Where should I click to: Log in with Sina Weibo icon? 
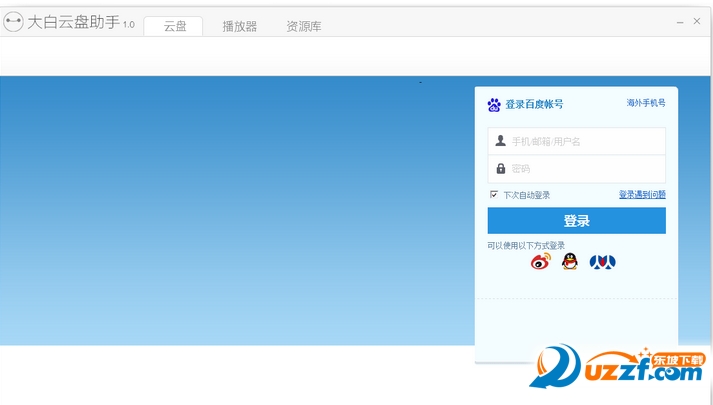tap(541, 261)
